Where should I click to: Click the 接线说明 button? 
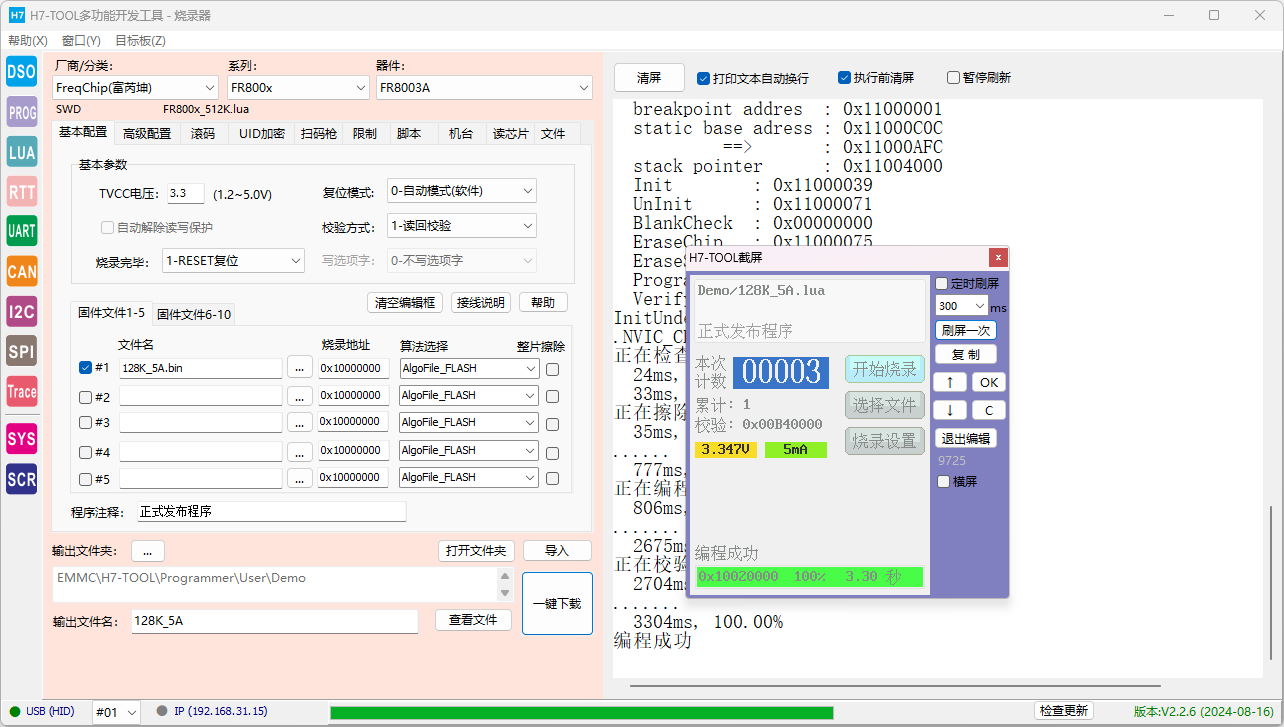(481, 302)
